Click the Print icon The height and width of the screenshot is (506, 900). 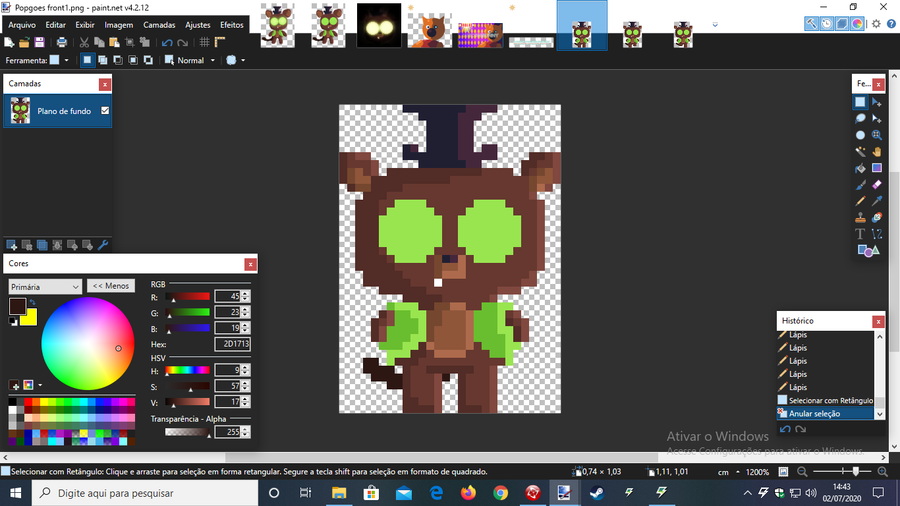tap(61, 42)
